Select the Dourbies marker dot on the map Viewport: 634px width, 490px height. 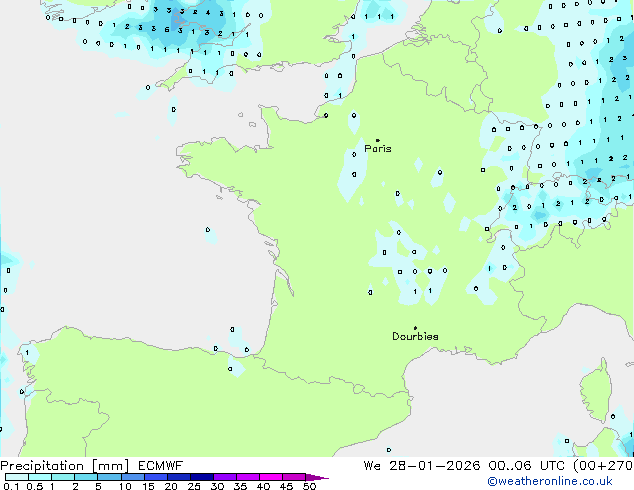[415, 328]
